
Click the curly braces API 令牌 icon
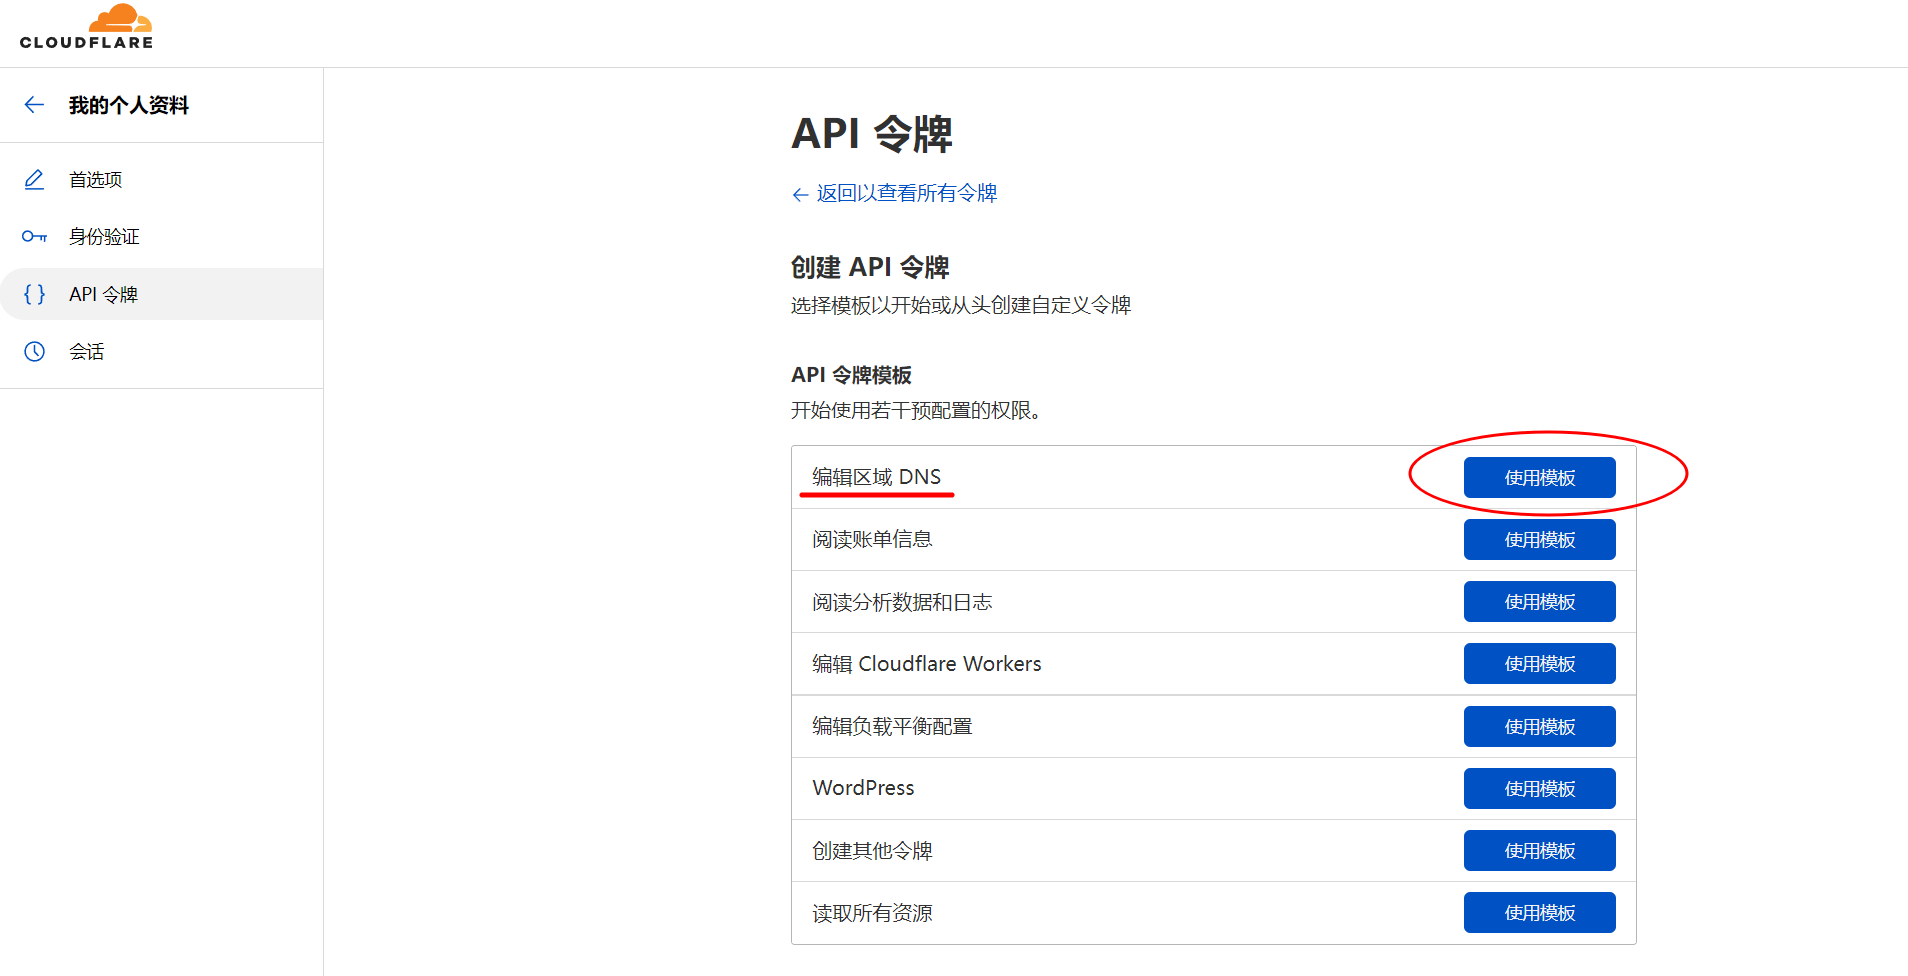pyautogui.click(x=34, y=294)
